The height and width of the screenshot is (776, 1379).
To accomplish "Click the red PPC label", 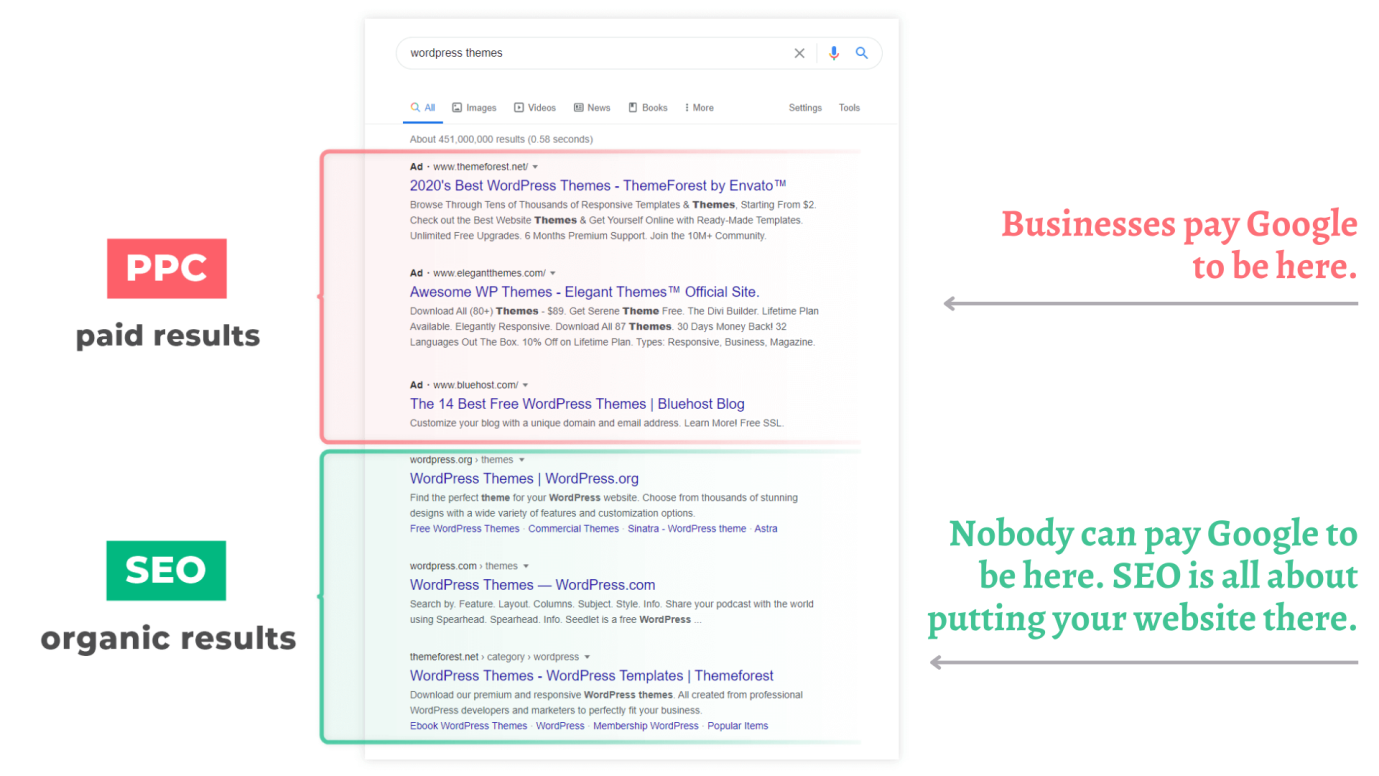I will [167, 268].
